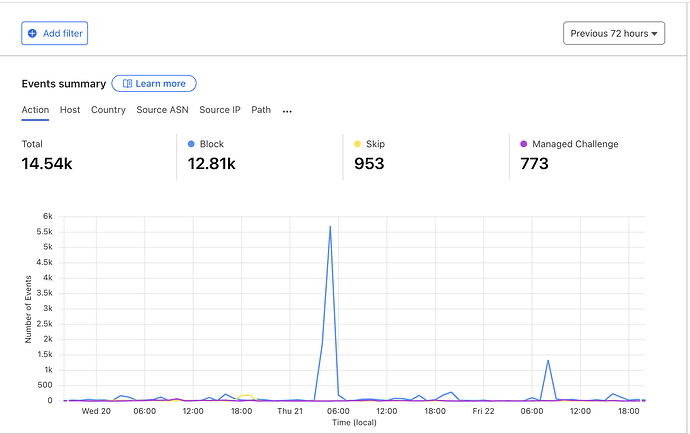Image resolution: width=690 pixels, height=434 pixels.
Task: Click the blue Block legend dot
Action: click(x=191, y=144)
